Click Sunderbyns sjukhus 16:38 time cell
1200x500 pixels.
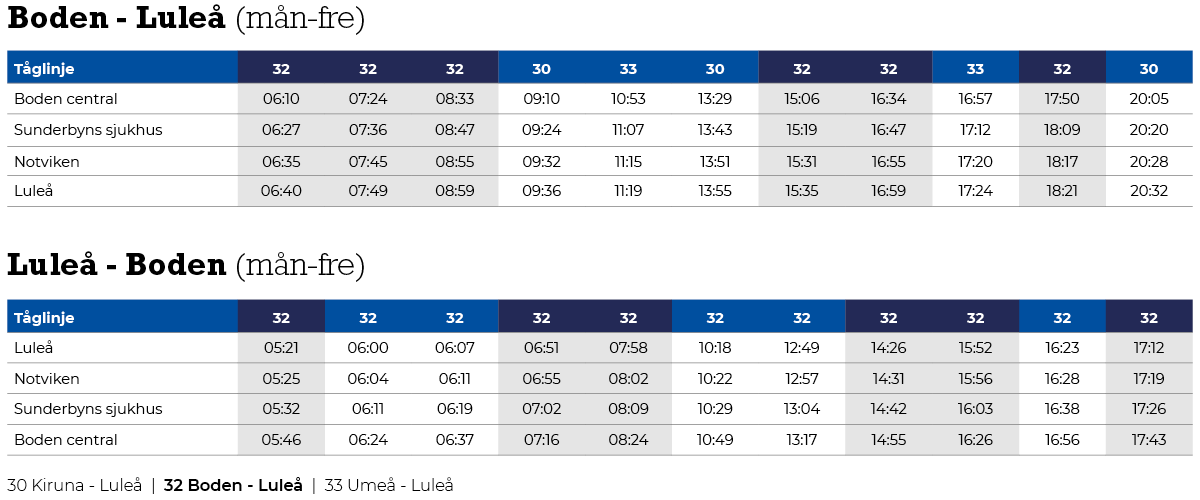(1062, 409)
